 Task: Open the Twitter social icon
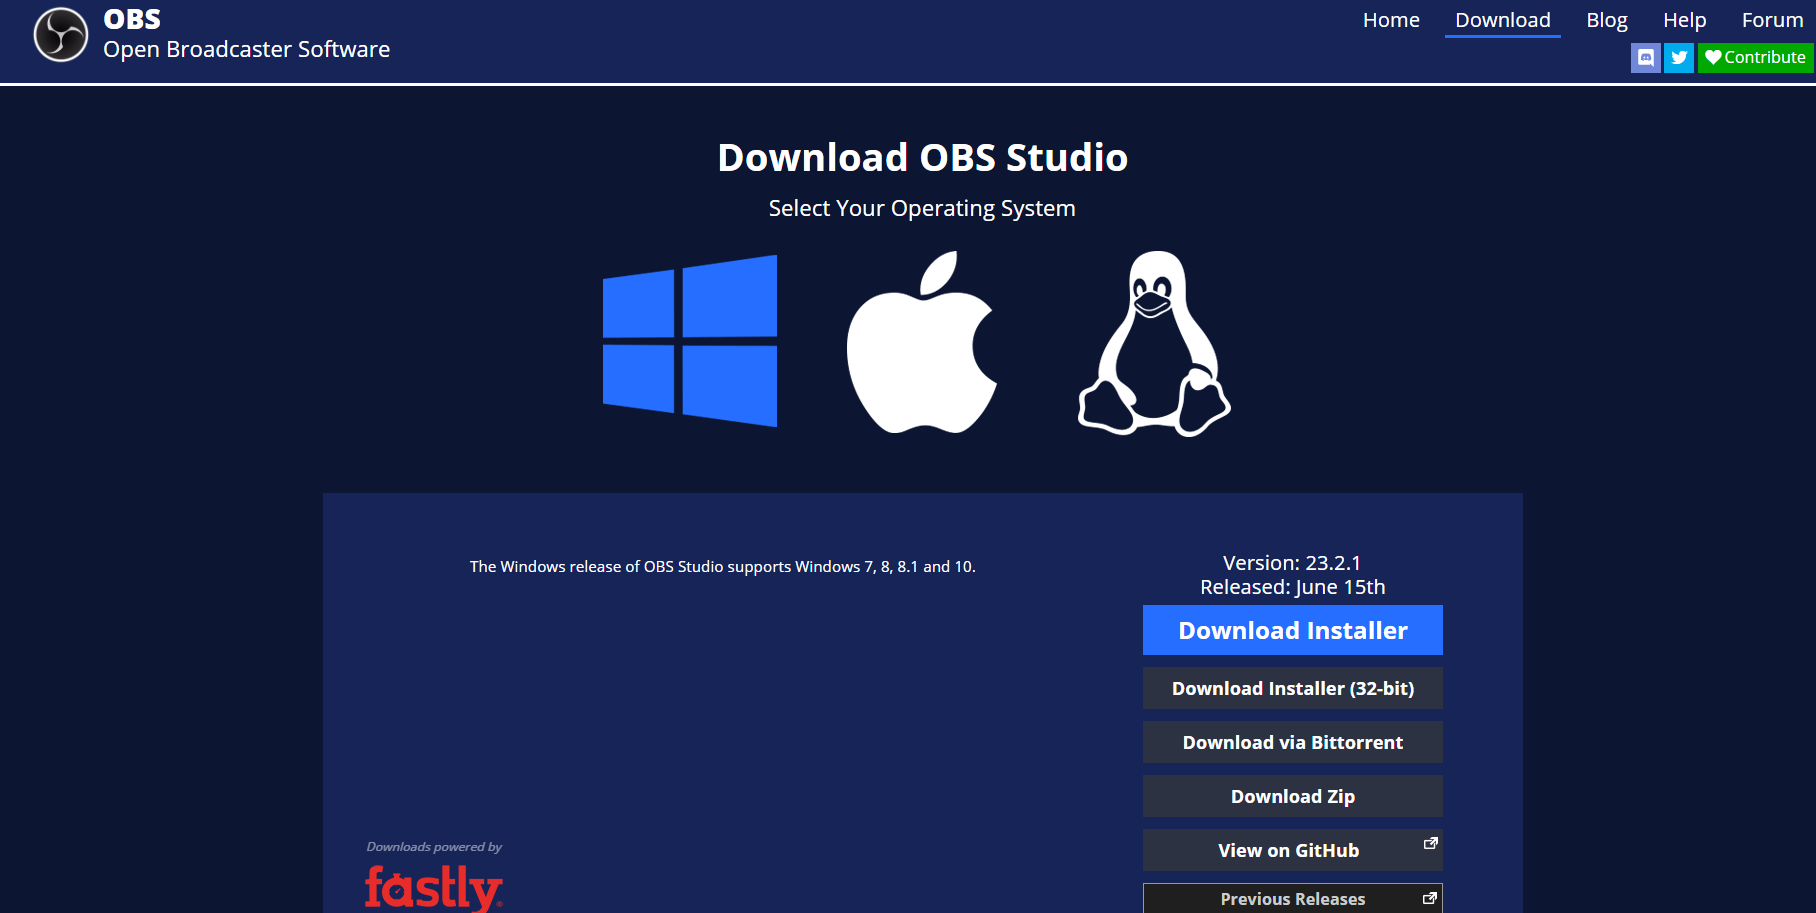pyautogui.click(x=1679, y=58)
